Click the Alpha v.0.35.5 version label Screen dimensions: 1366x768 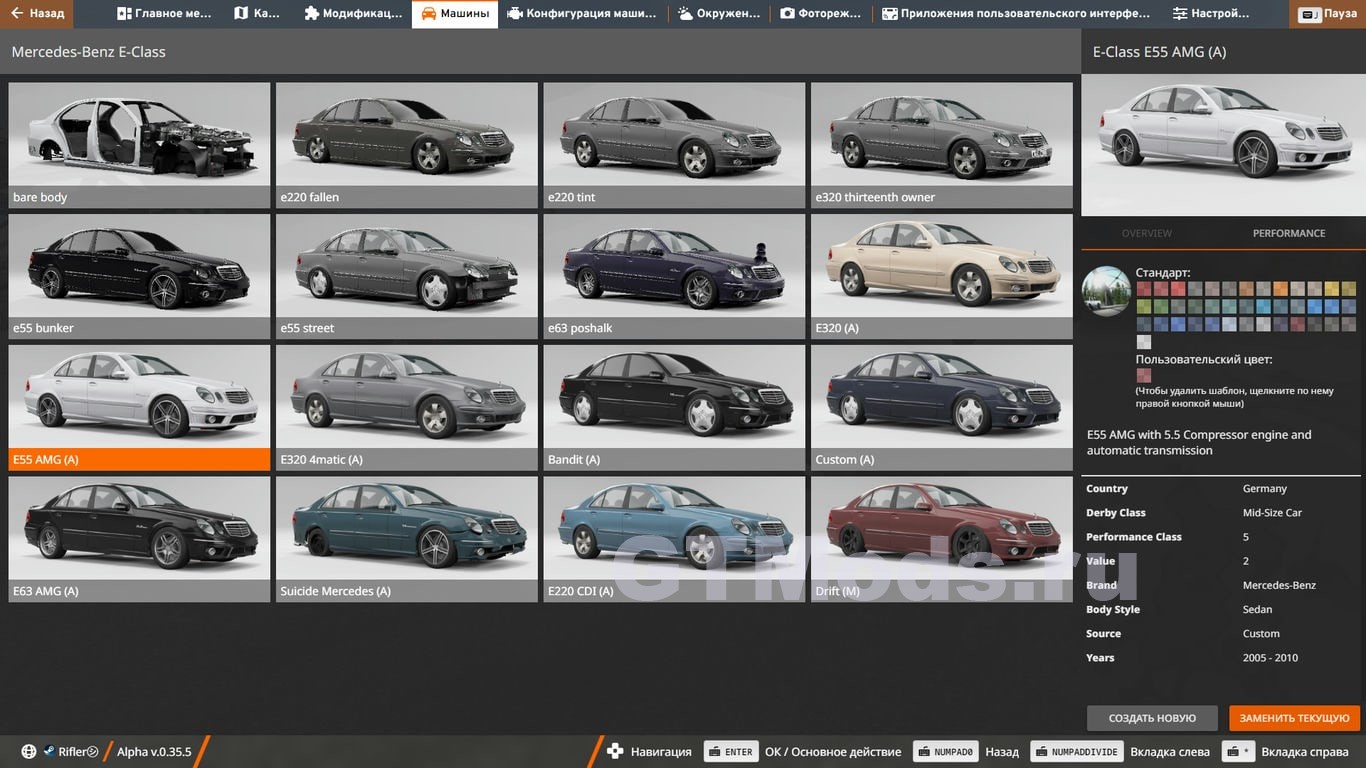(154, 752)
